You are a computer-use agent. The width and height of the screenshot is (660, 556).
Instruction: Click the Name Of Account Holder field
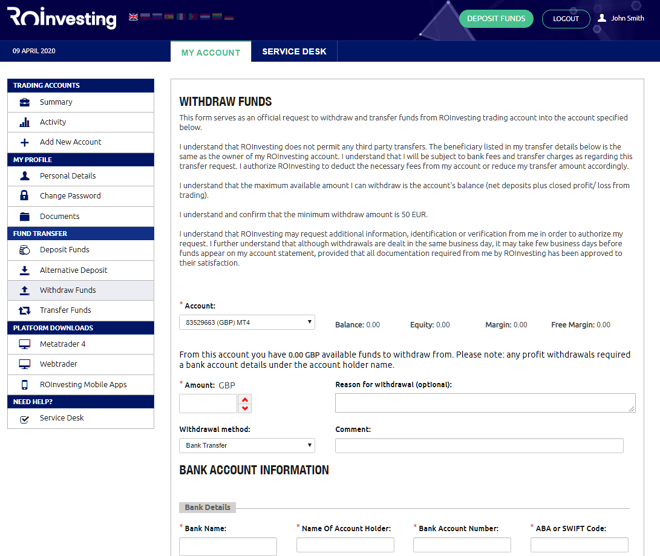[x=345, y=545]
